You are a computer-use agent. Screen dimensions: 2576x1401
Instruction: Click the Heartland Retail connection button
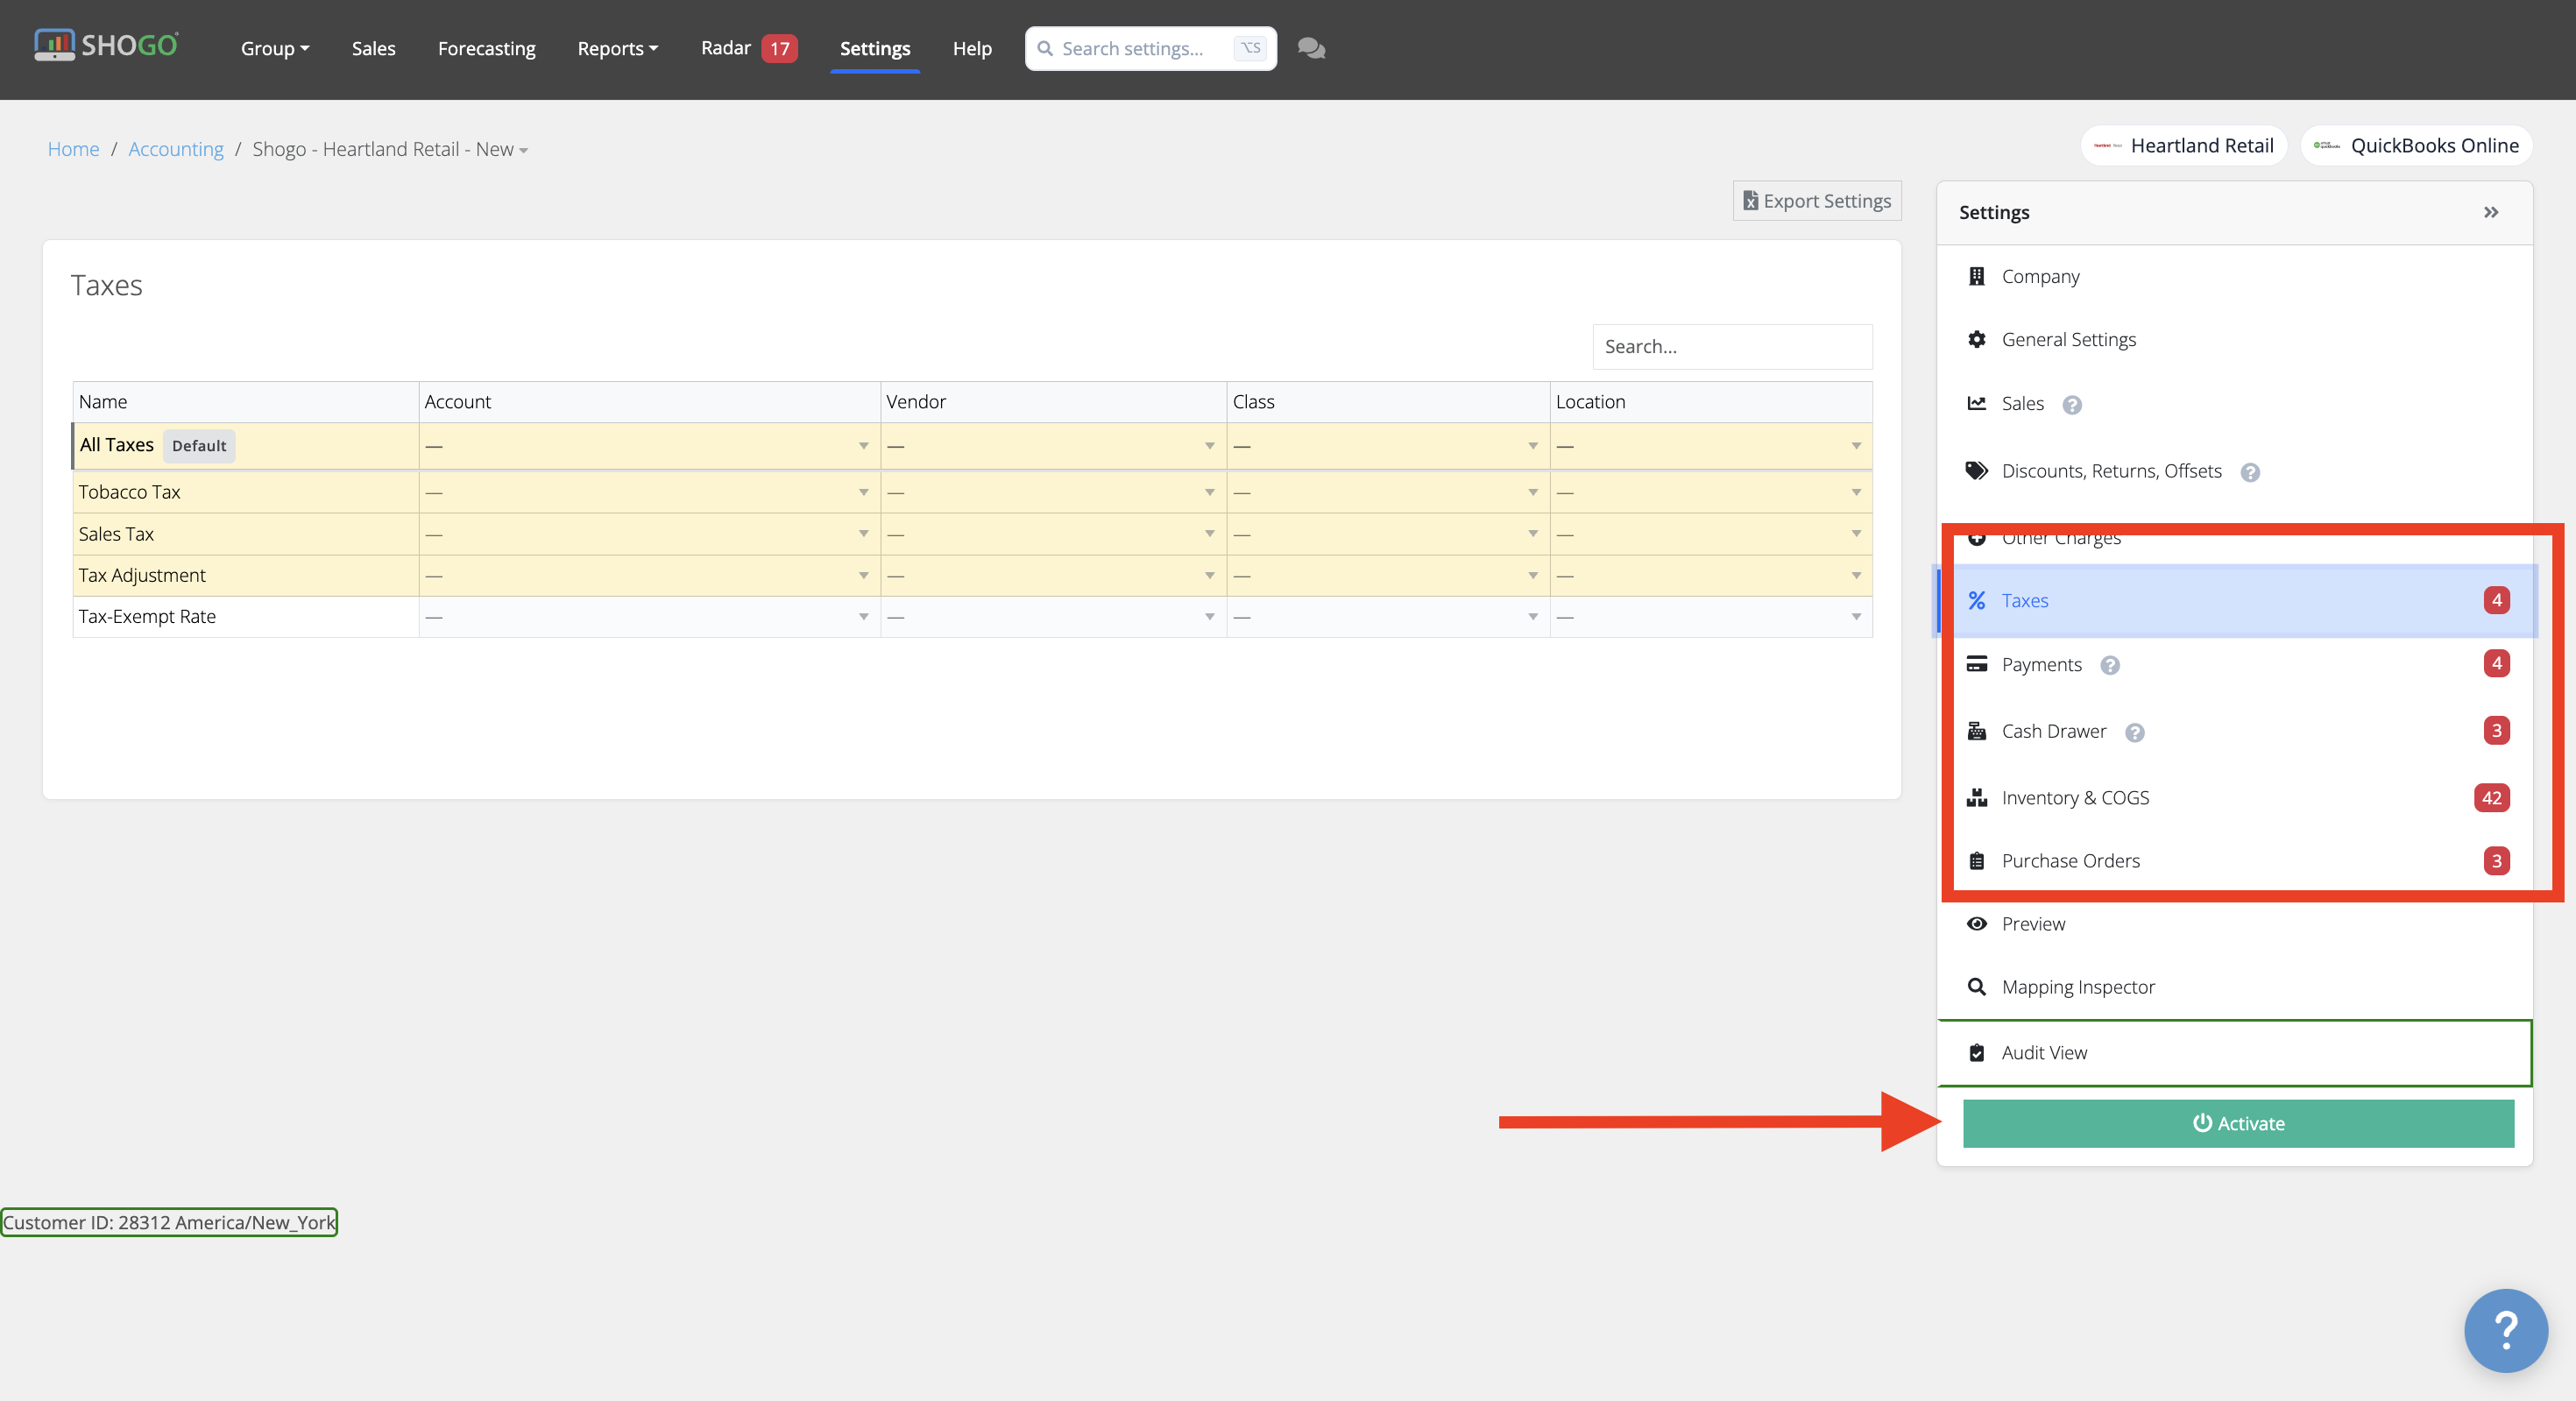point(2183,146)
